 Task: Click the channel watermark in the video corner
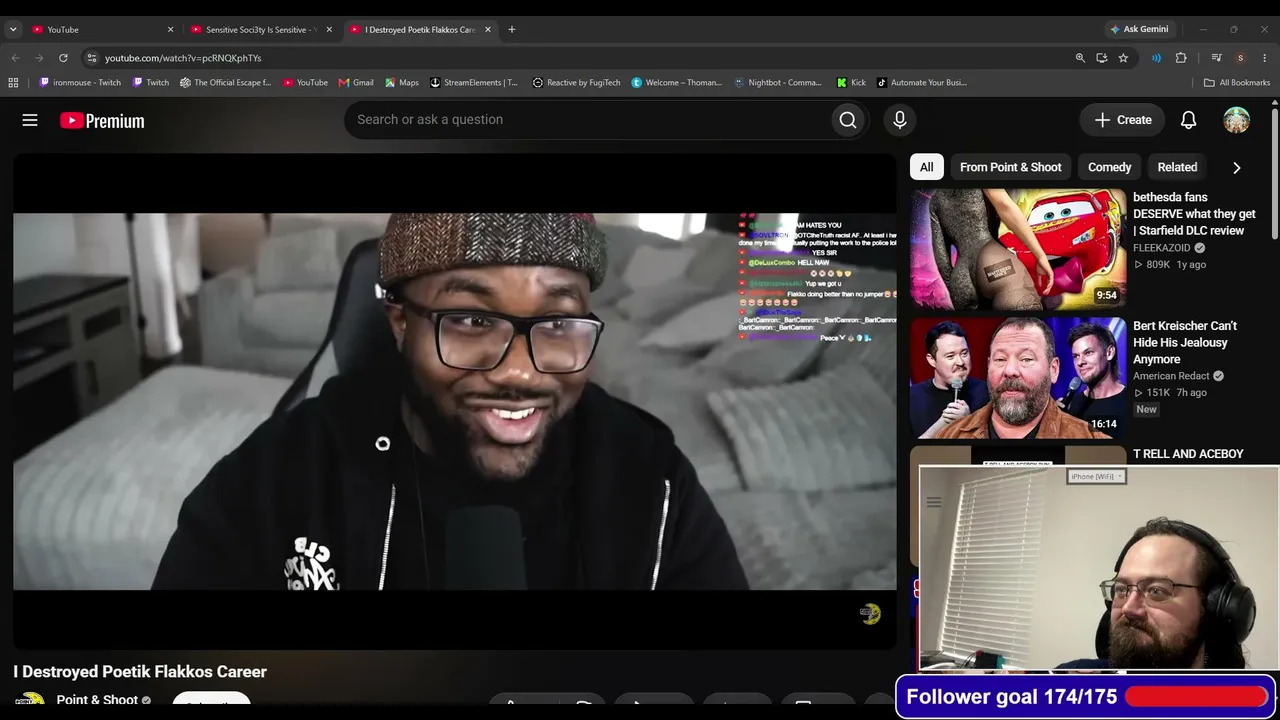coord(870,614)
